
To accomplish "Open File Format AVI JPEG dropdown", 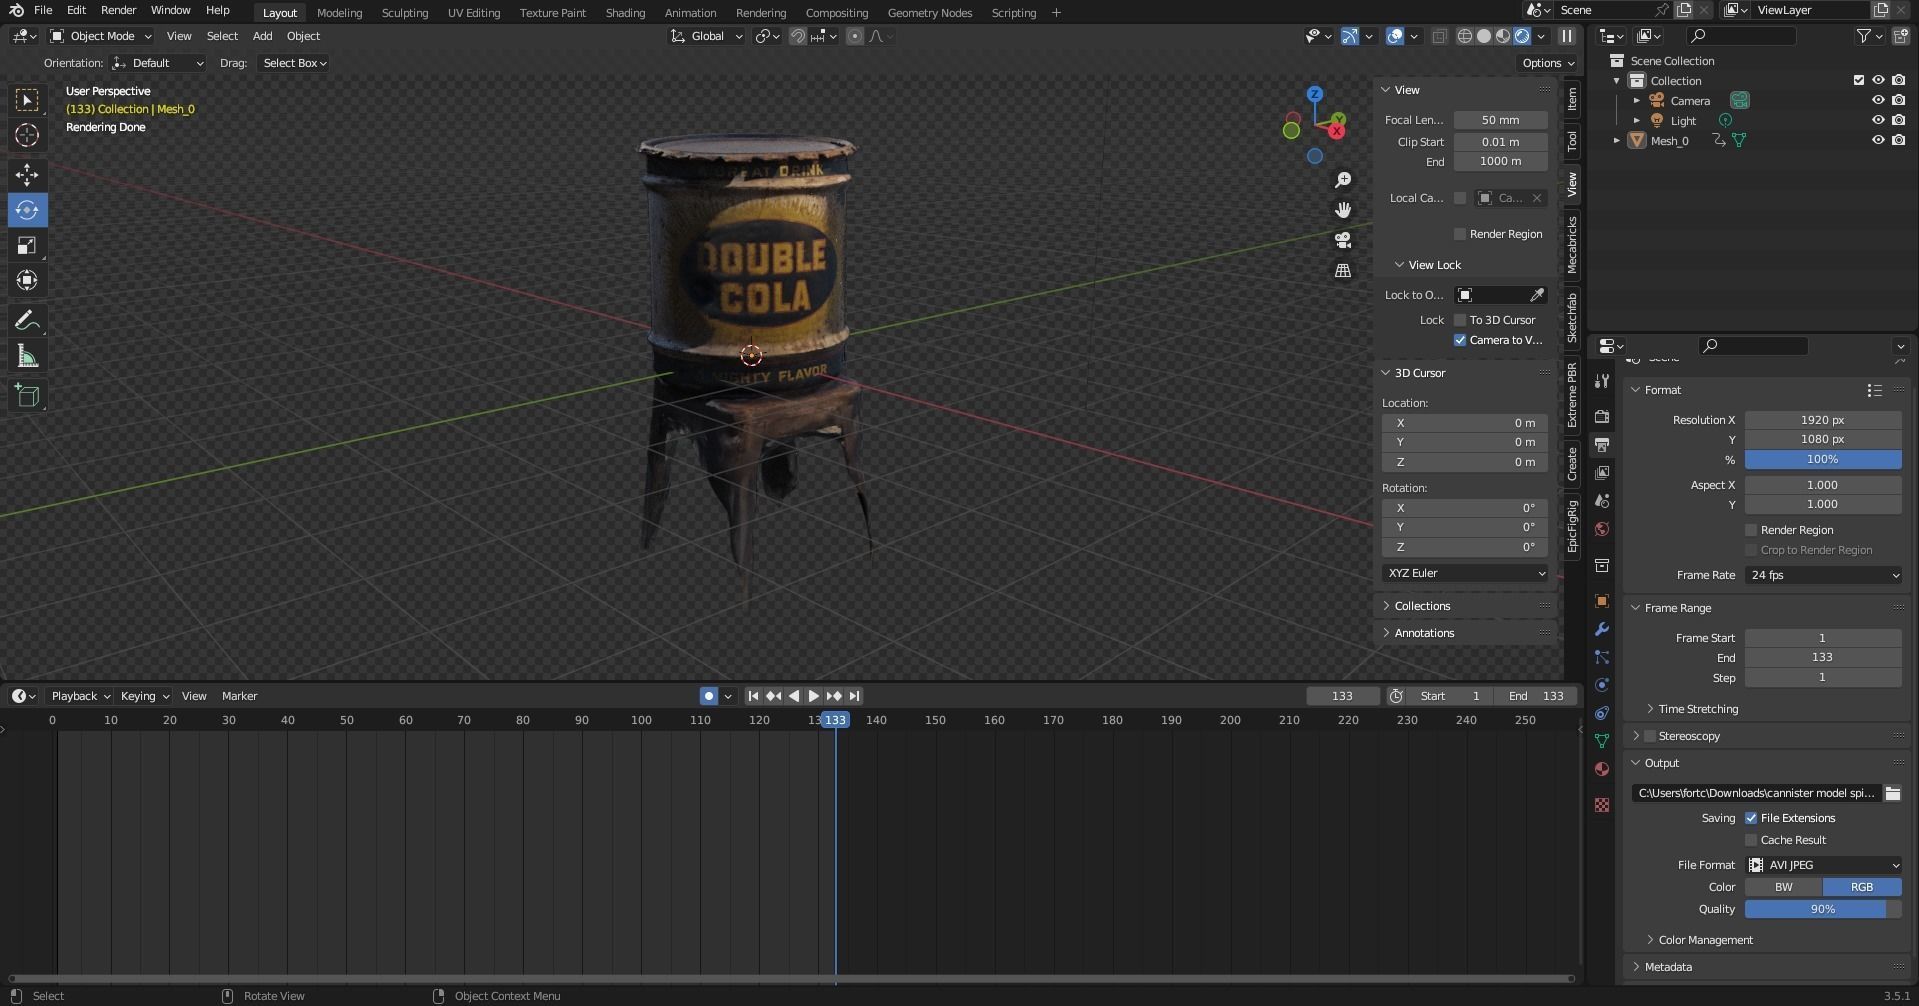I will (1823, 865).
